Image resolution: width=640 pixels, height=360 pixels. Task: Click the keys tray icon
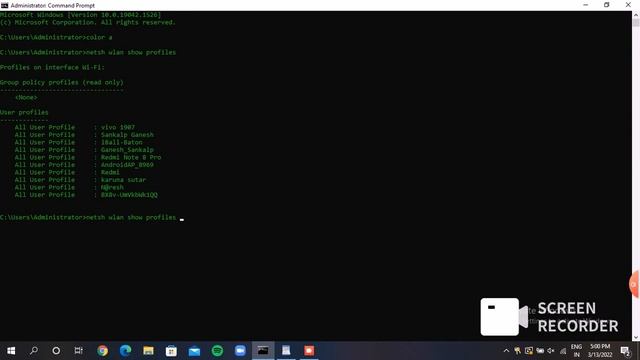(518, 351)
